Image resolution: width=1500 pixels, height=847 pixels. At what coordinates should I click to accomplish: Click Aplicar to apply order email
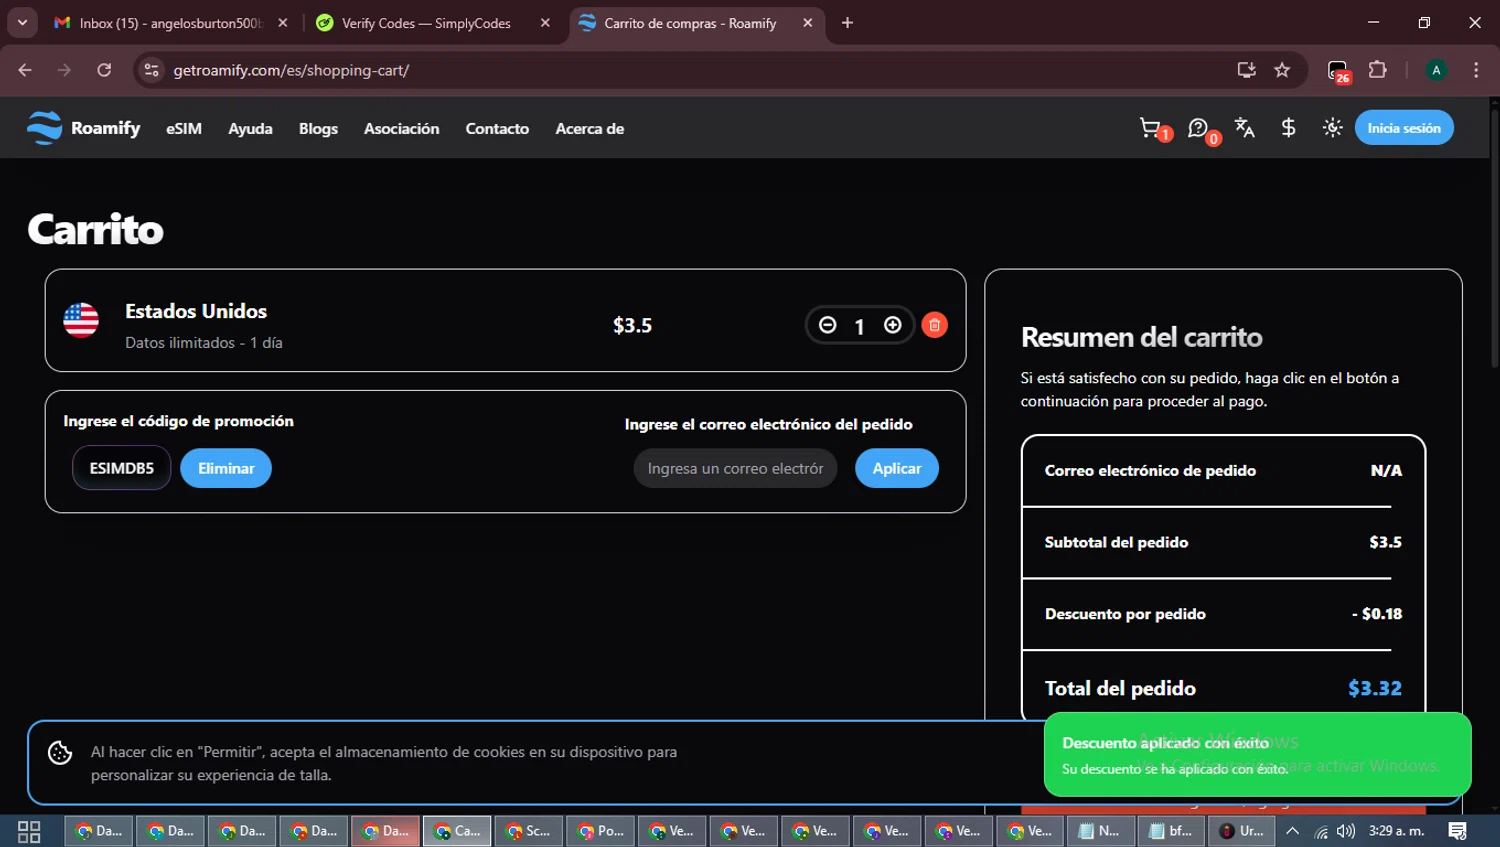[x=897, y=468]
